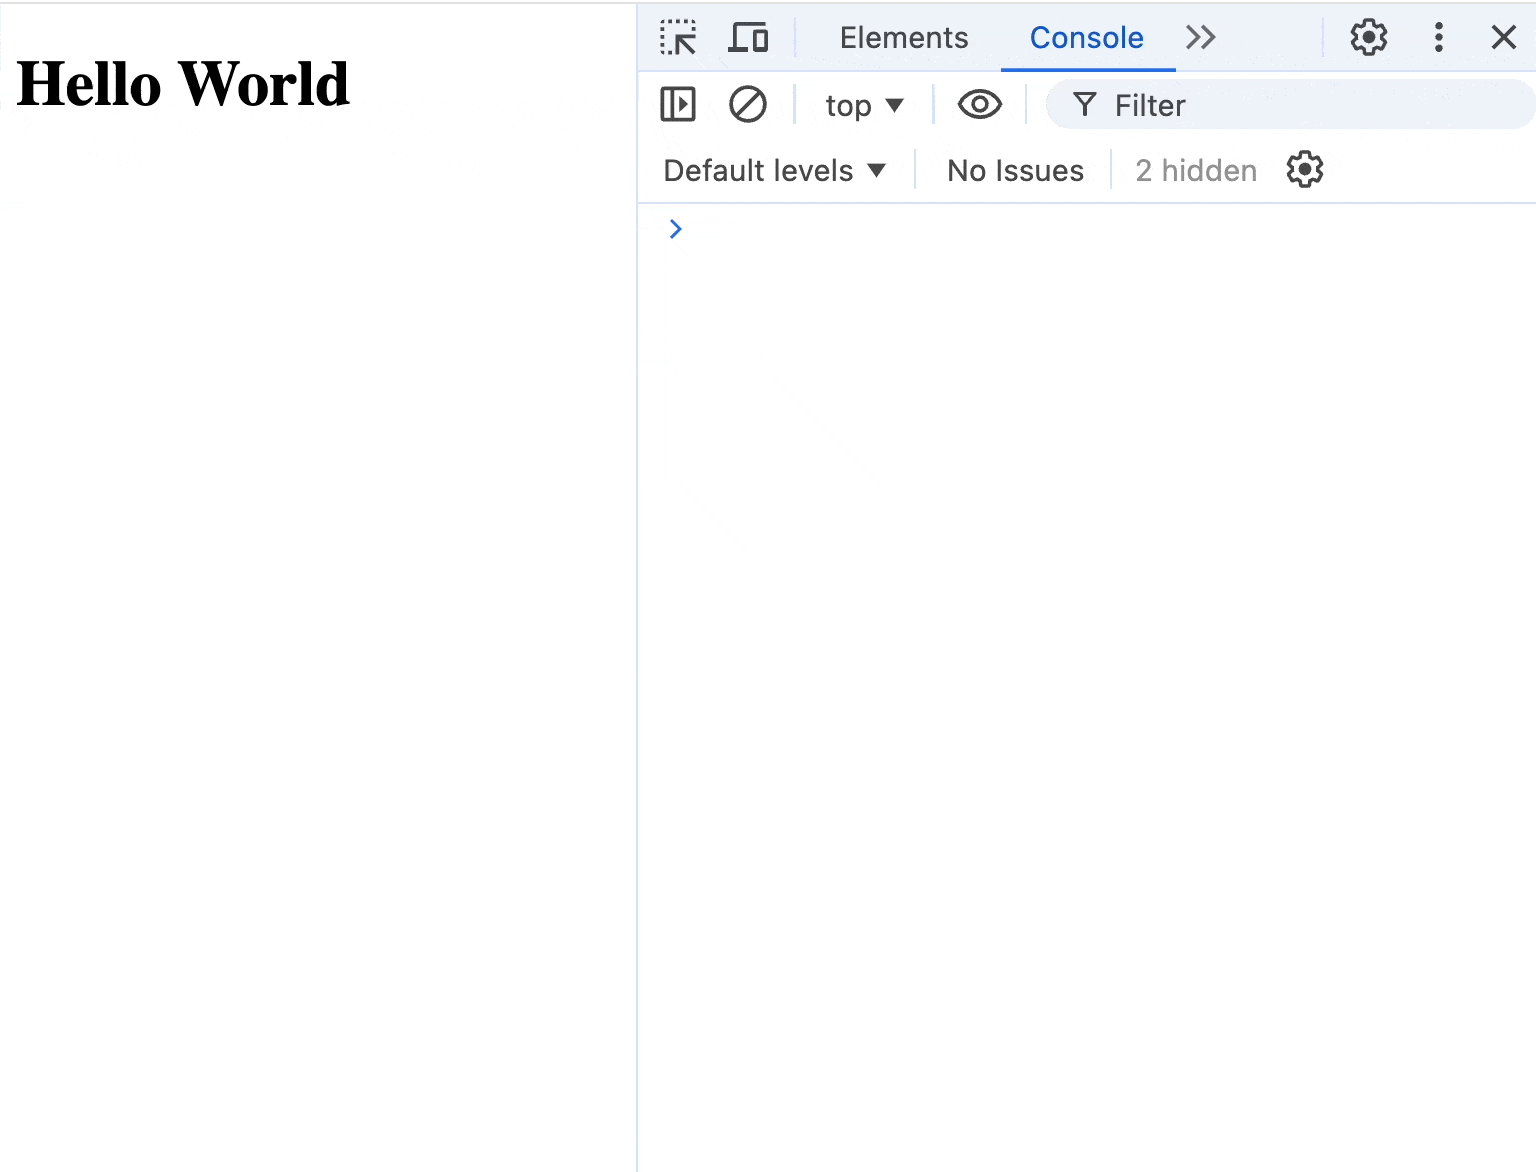
Task: Switch to the Elements tab
Action: (904, 38)
